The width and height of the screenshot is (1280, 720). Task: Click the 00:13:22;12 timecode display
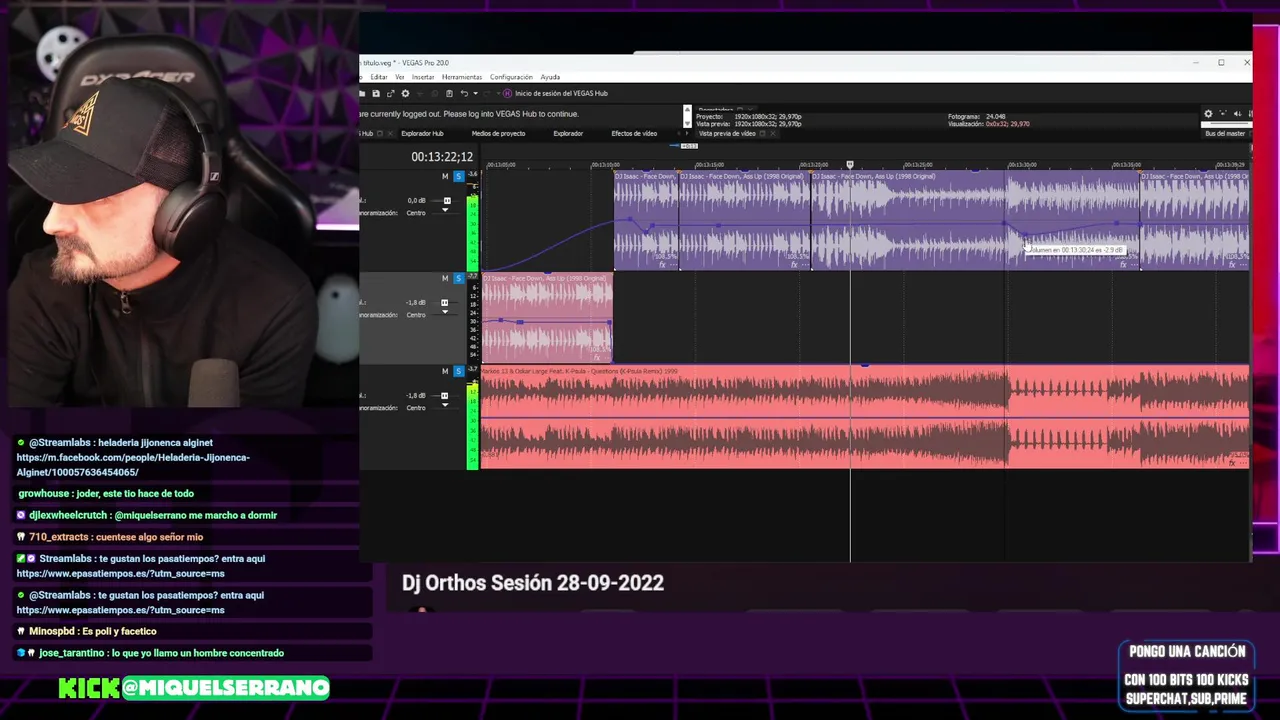pyautogui.click(x=442, y=157)
